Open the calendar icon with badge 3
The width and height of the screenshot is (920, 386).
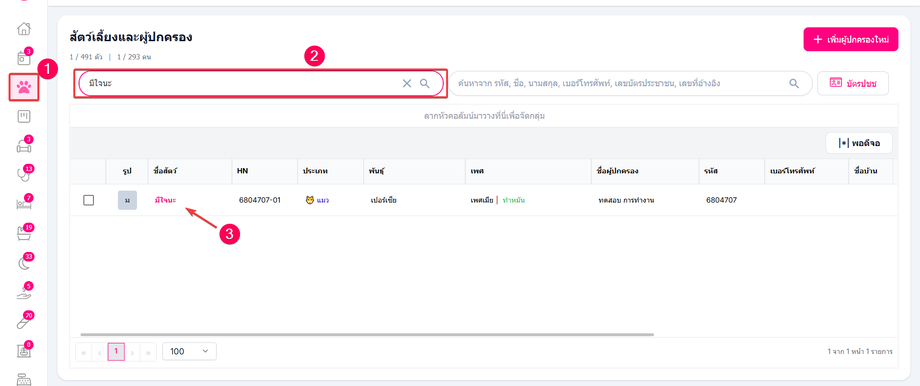[23, 57]
